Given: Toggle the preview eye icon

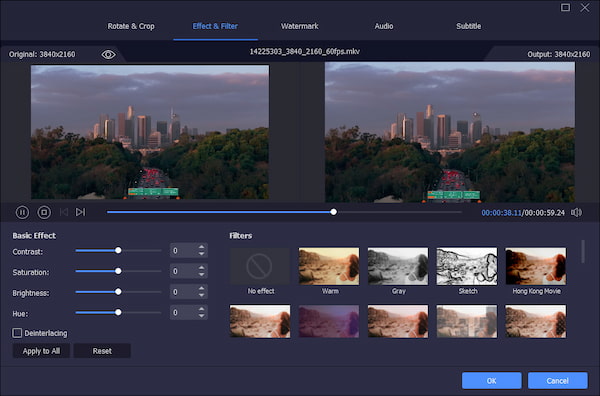Looking at the screenshot, I should pyautogui.click(x=108, y=55).
